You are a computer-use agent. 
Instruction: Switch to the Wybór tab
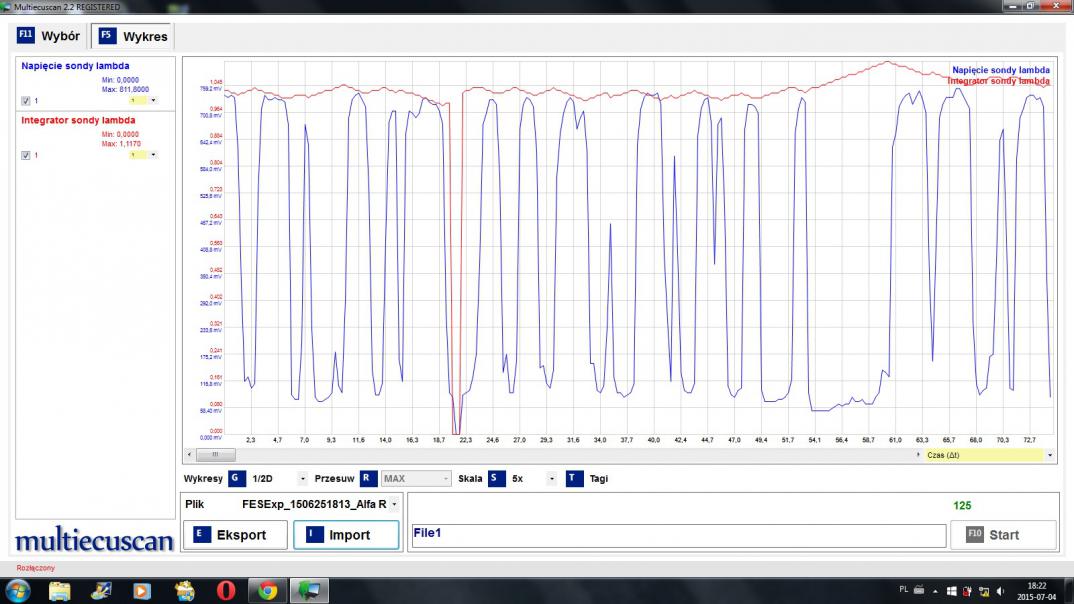(x=50, y=36)
